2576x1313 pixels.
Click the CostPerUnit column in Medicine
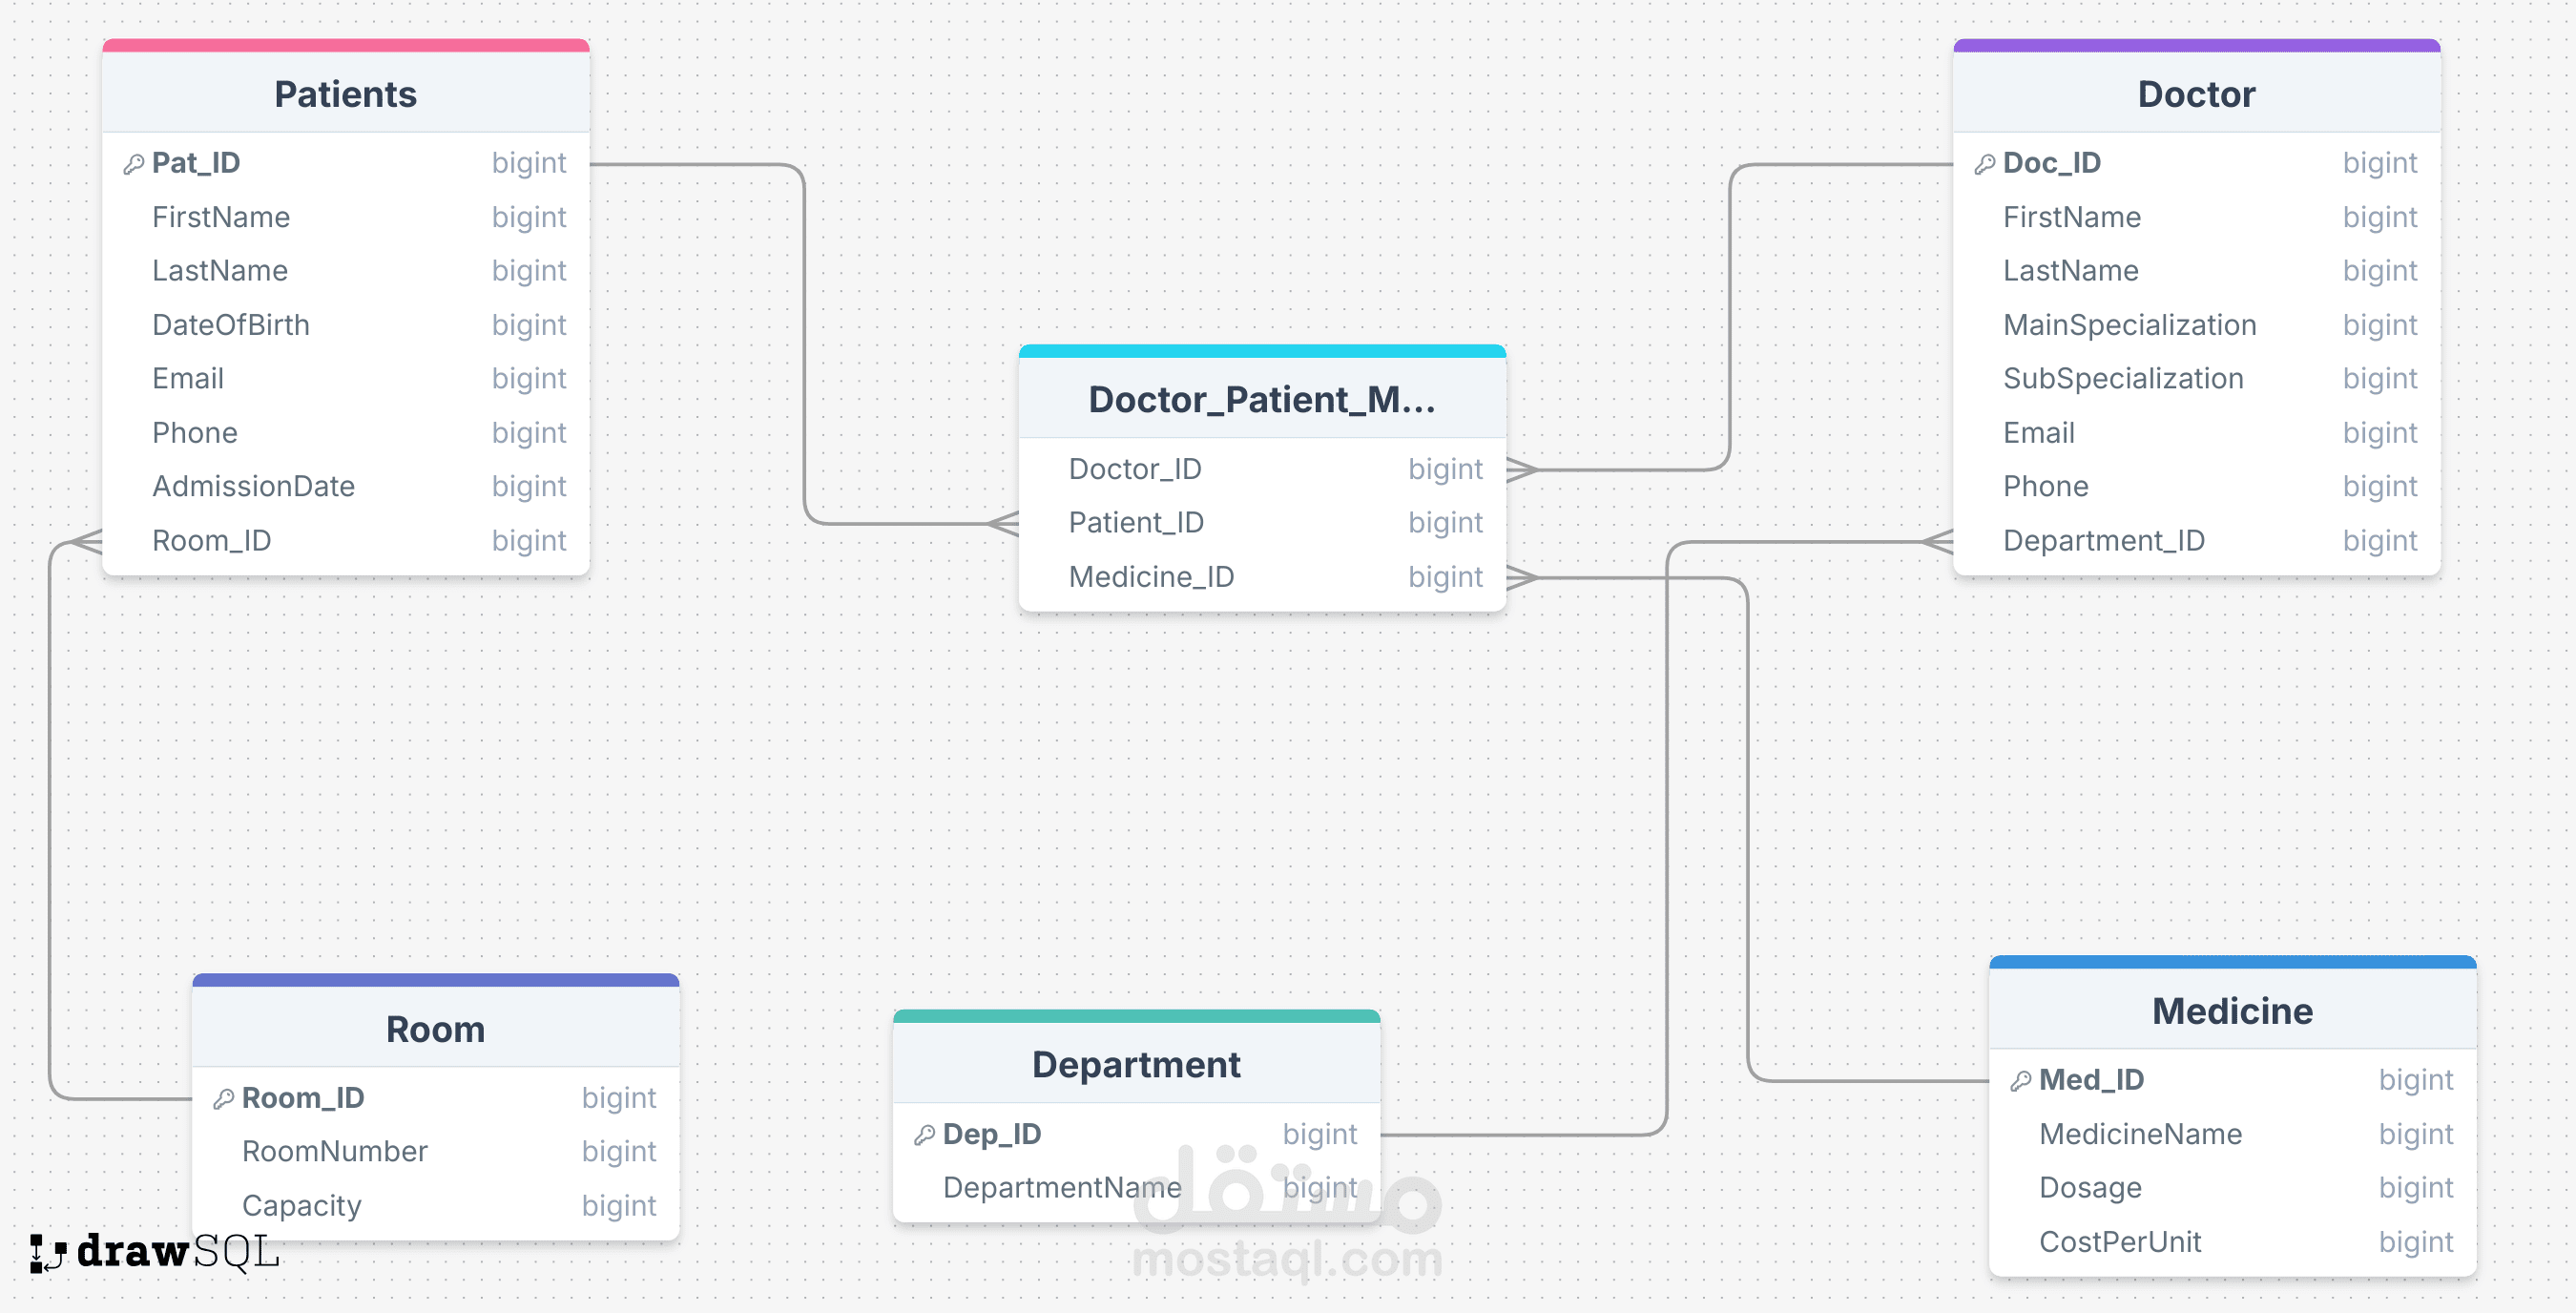pyautogui.click(x=2232, y=1242)
